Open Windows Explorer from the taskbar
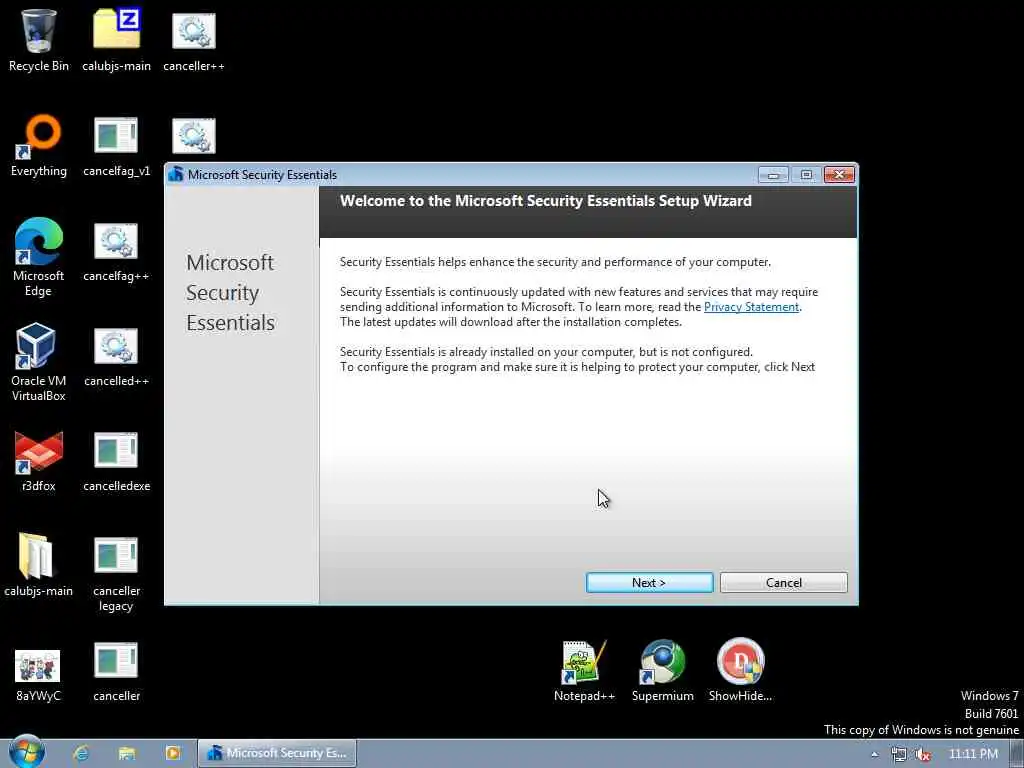This screenshot has width=1024, height=768. coord(127,754)
